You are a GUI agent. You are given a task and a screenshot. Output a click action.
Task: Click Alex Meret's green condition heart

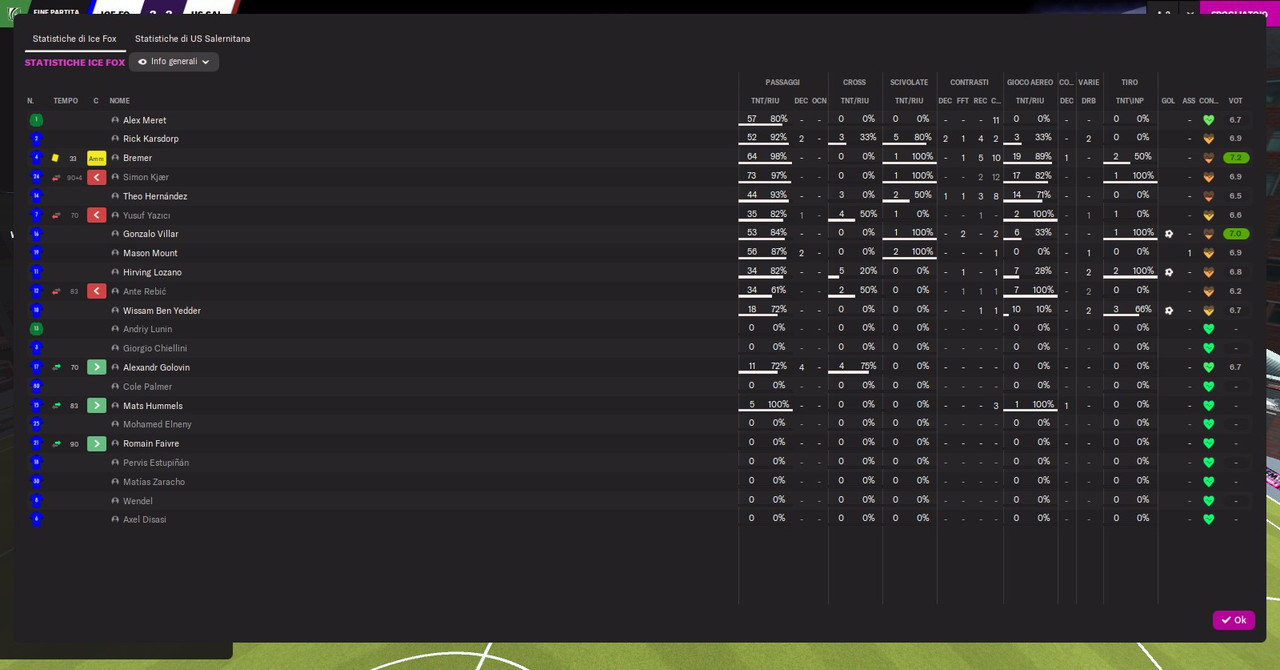(1208, 120)
